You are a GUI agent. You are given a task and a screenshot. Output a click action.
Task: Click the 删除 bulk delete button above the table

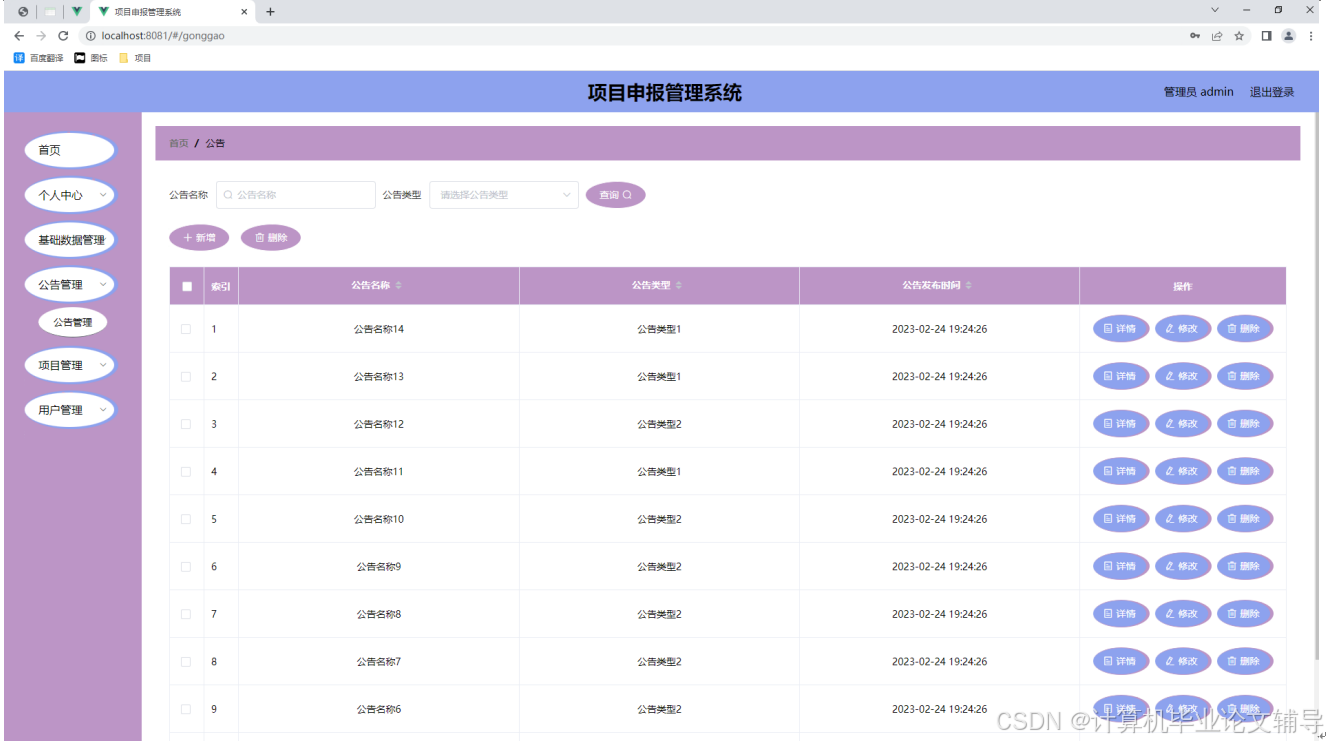(x=271, y=237)
